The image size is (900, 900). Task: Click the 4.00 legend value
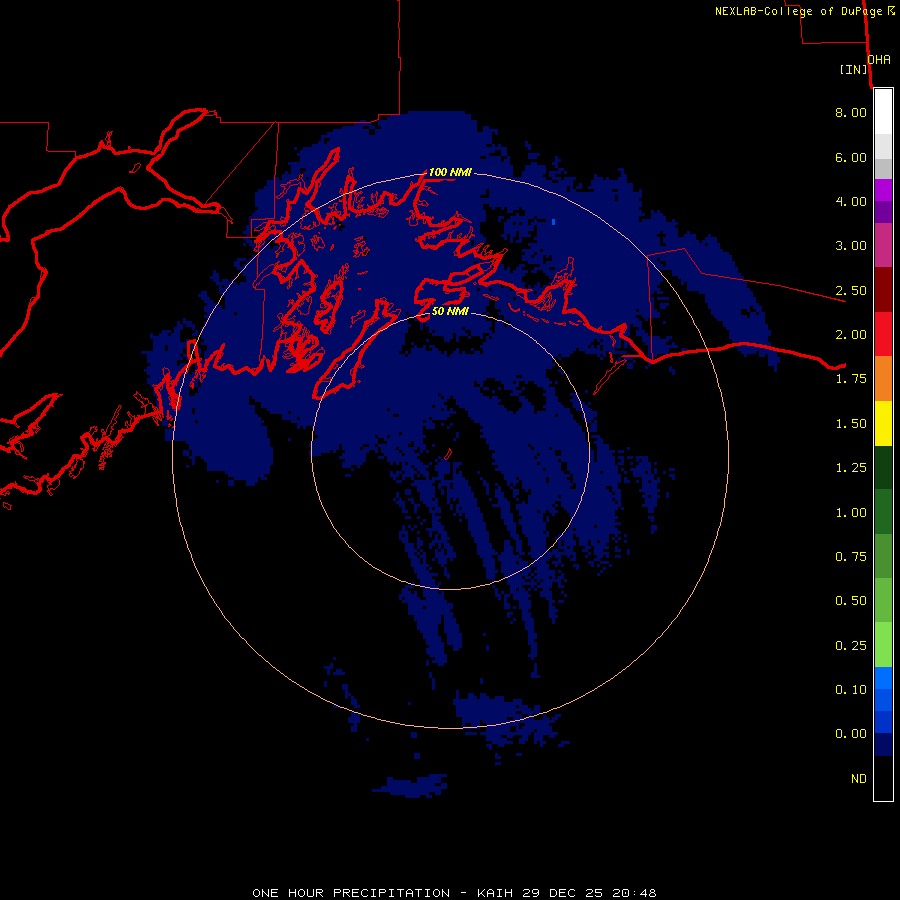[x=851, y=201]
